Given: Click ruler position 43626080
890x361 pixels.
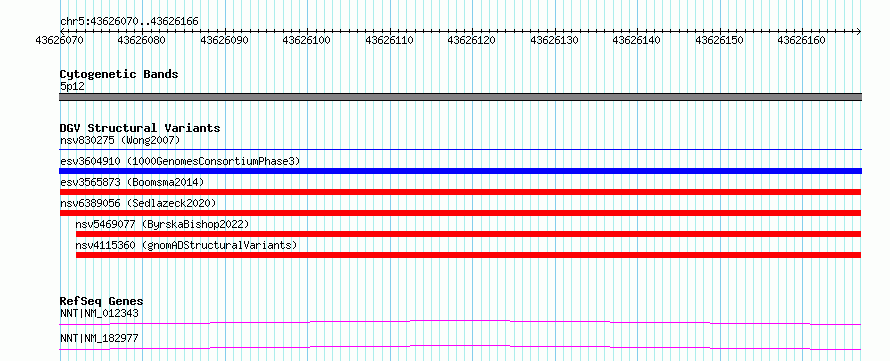Looking at the screenshot, I should (x=142, y=40).
